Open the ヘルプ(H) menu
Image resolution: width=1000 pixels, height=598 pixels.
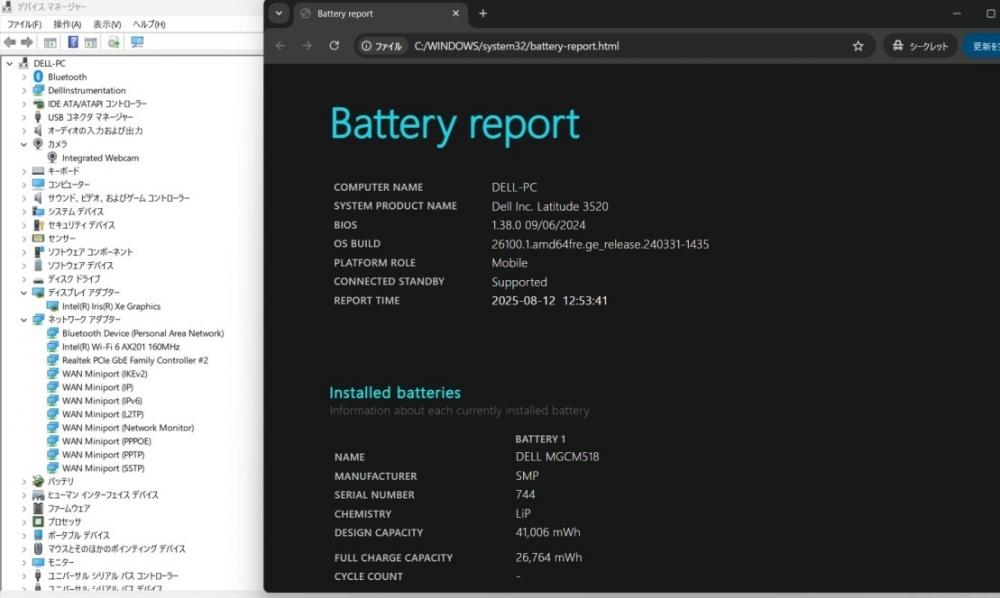[x=149, y=24]
